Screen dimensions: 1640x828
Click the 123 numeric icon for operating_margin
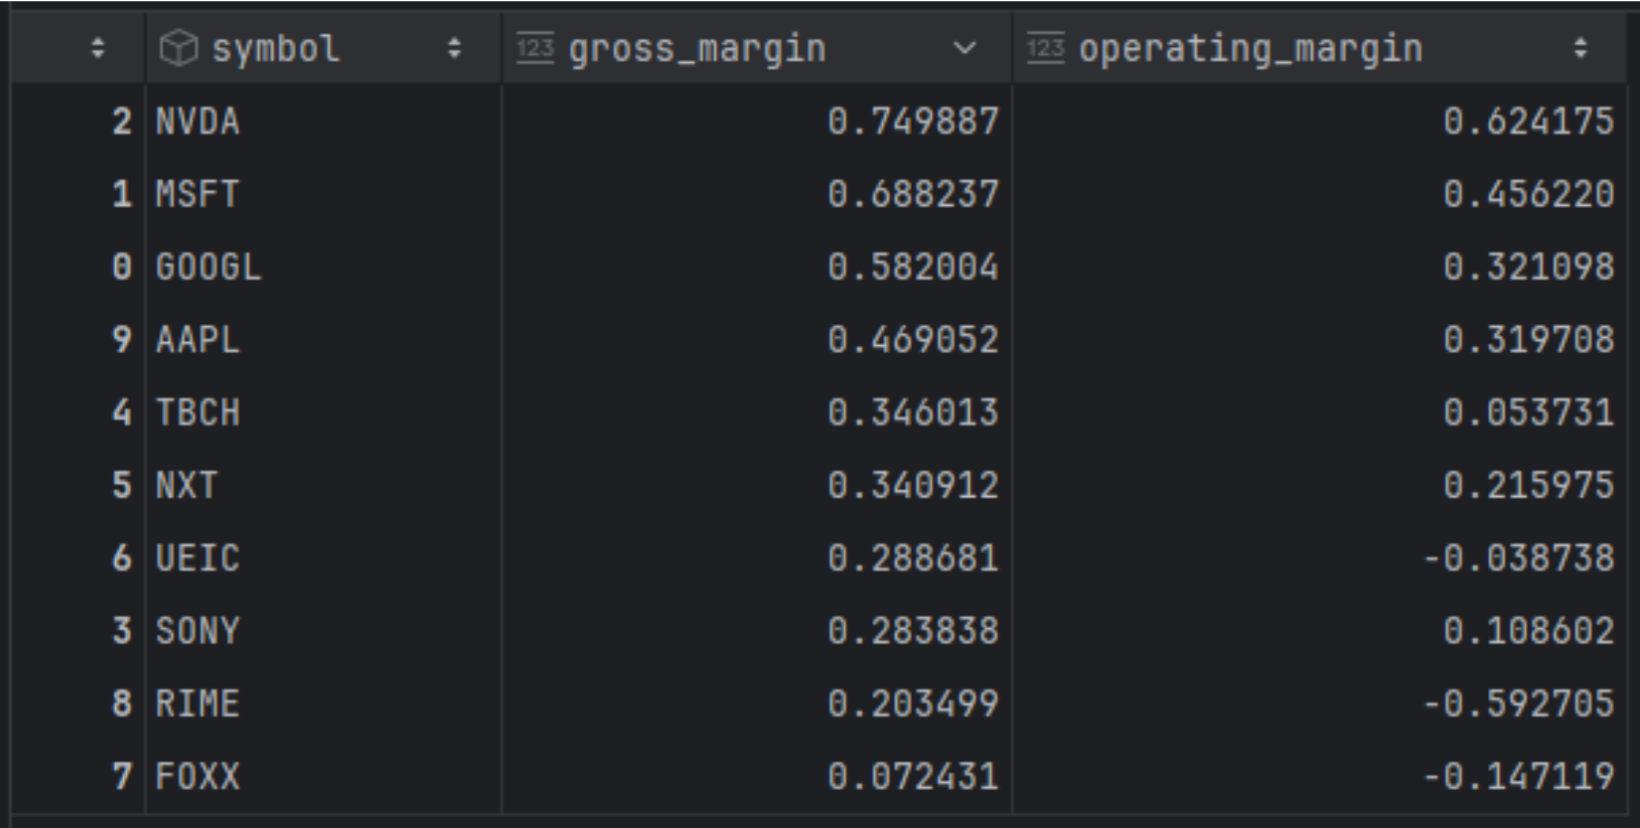1045,48
